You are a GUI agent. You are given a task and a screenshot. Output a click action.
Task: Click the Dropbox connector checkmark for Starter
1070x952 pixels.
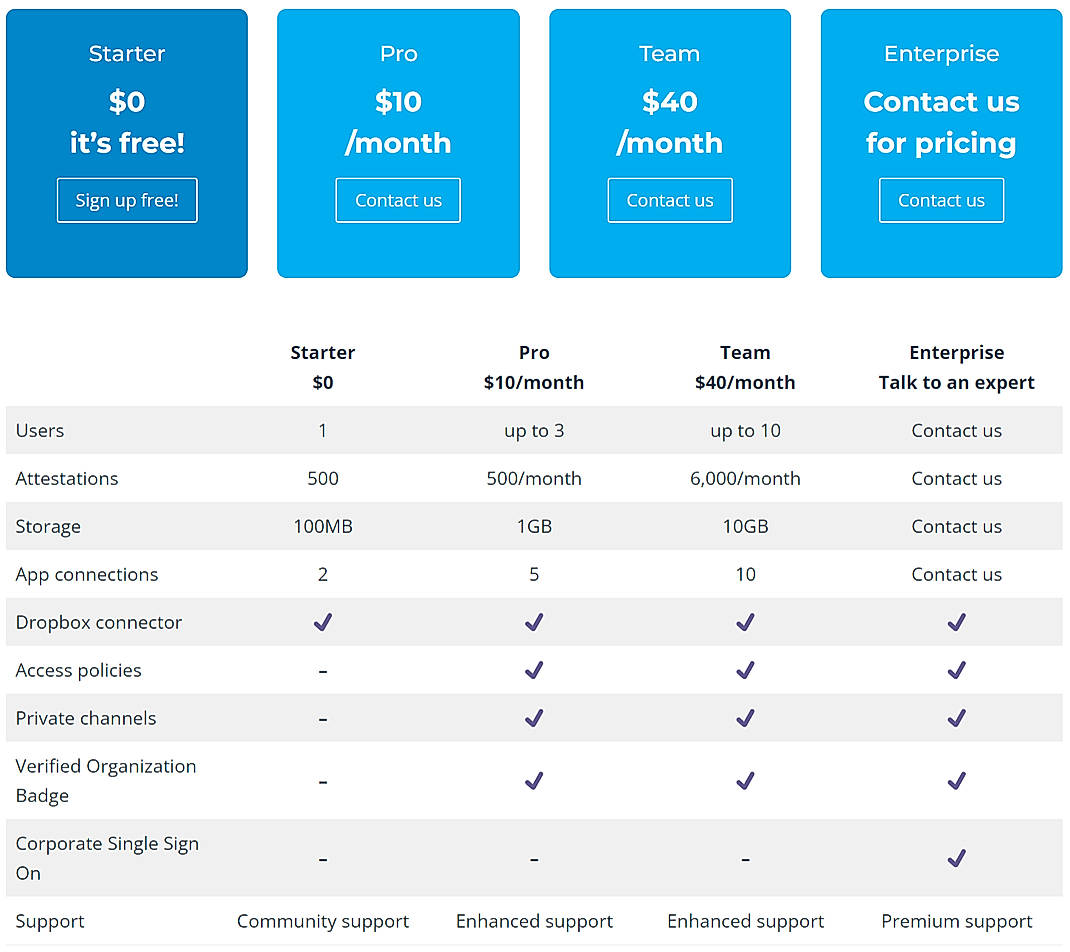(322, 622)
